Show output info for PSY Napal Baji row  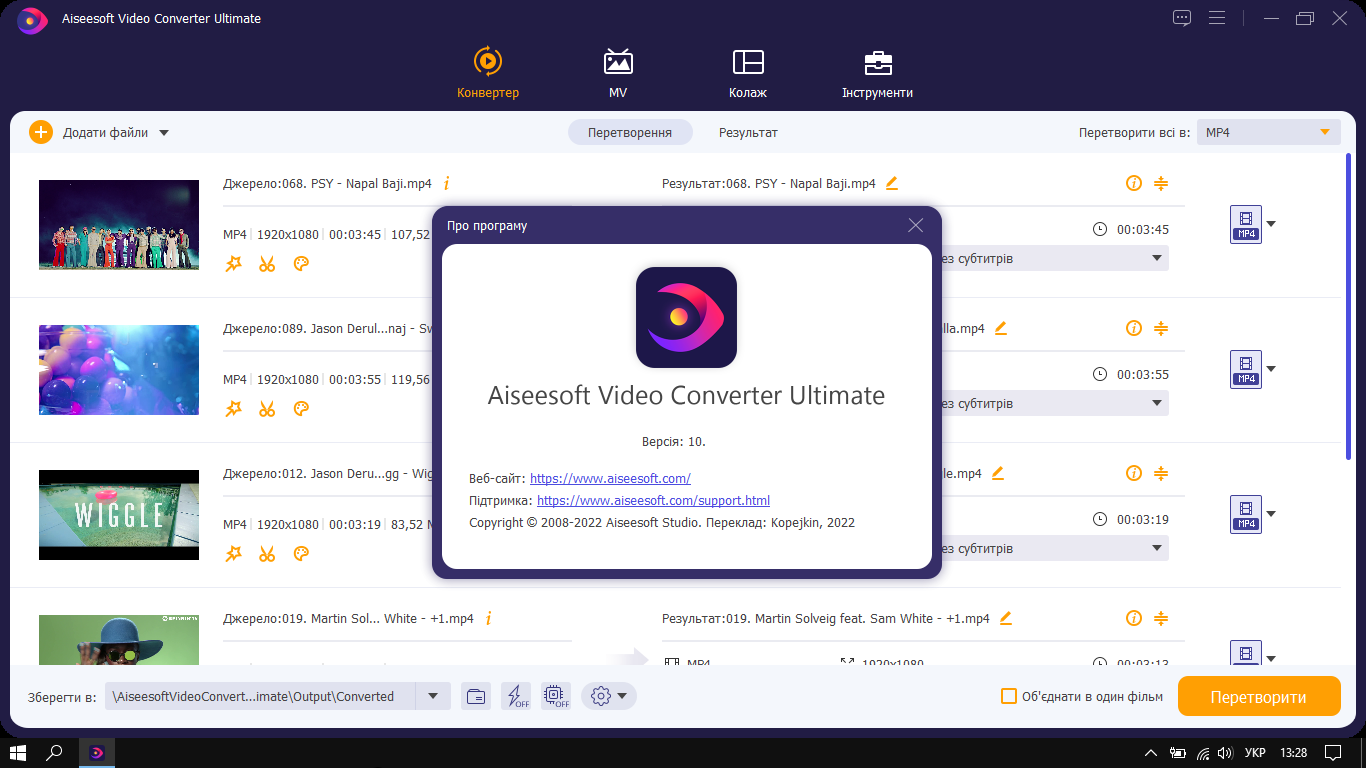click(x=1133, y=183)
